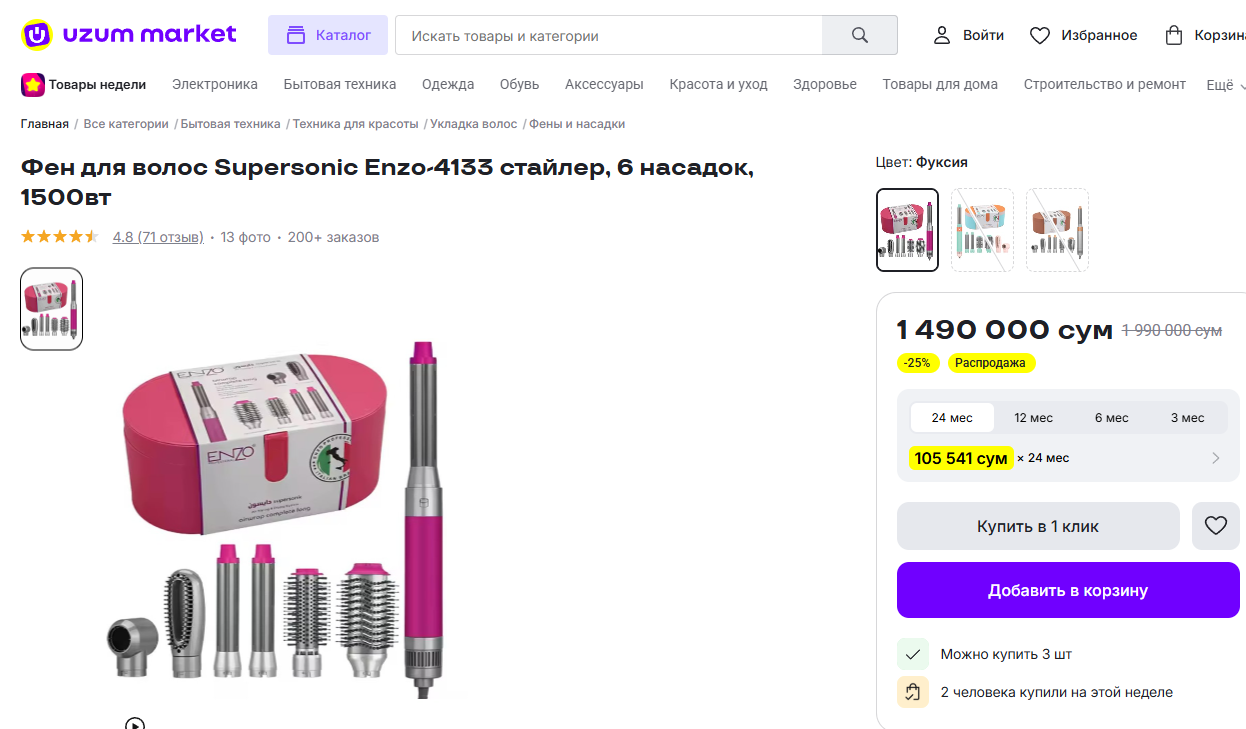Play the product video icon

[135, 723]
